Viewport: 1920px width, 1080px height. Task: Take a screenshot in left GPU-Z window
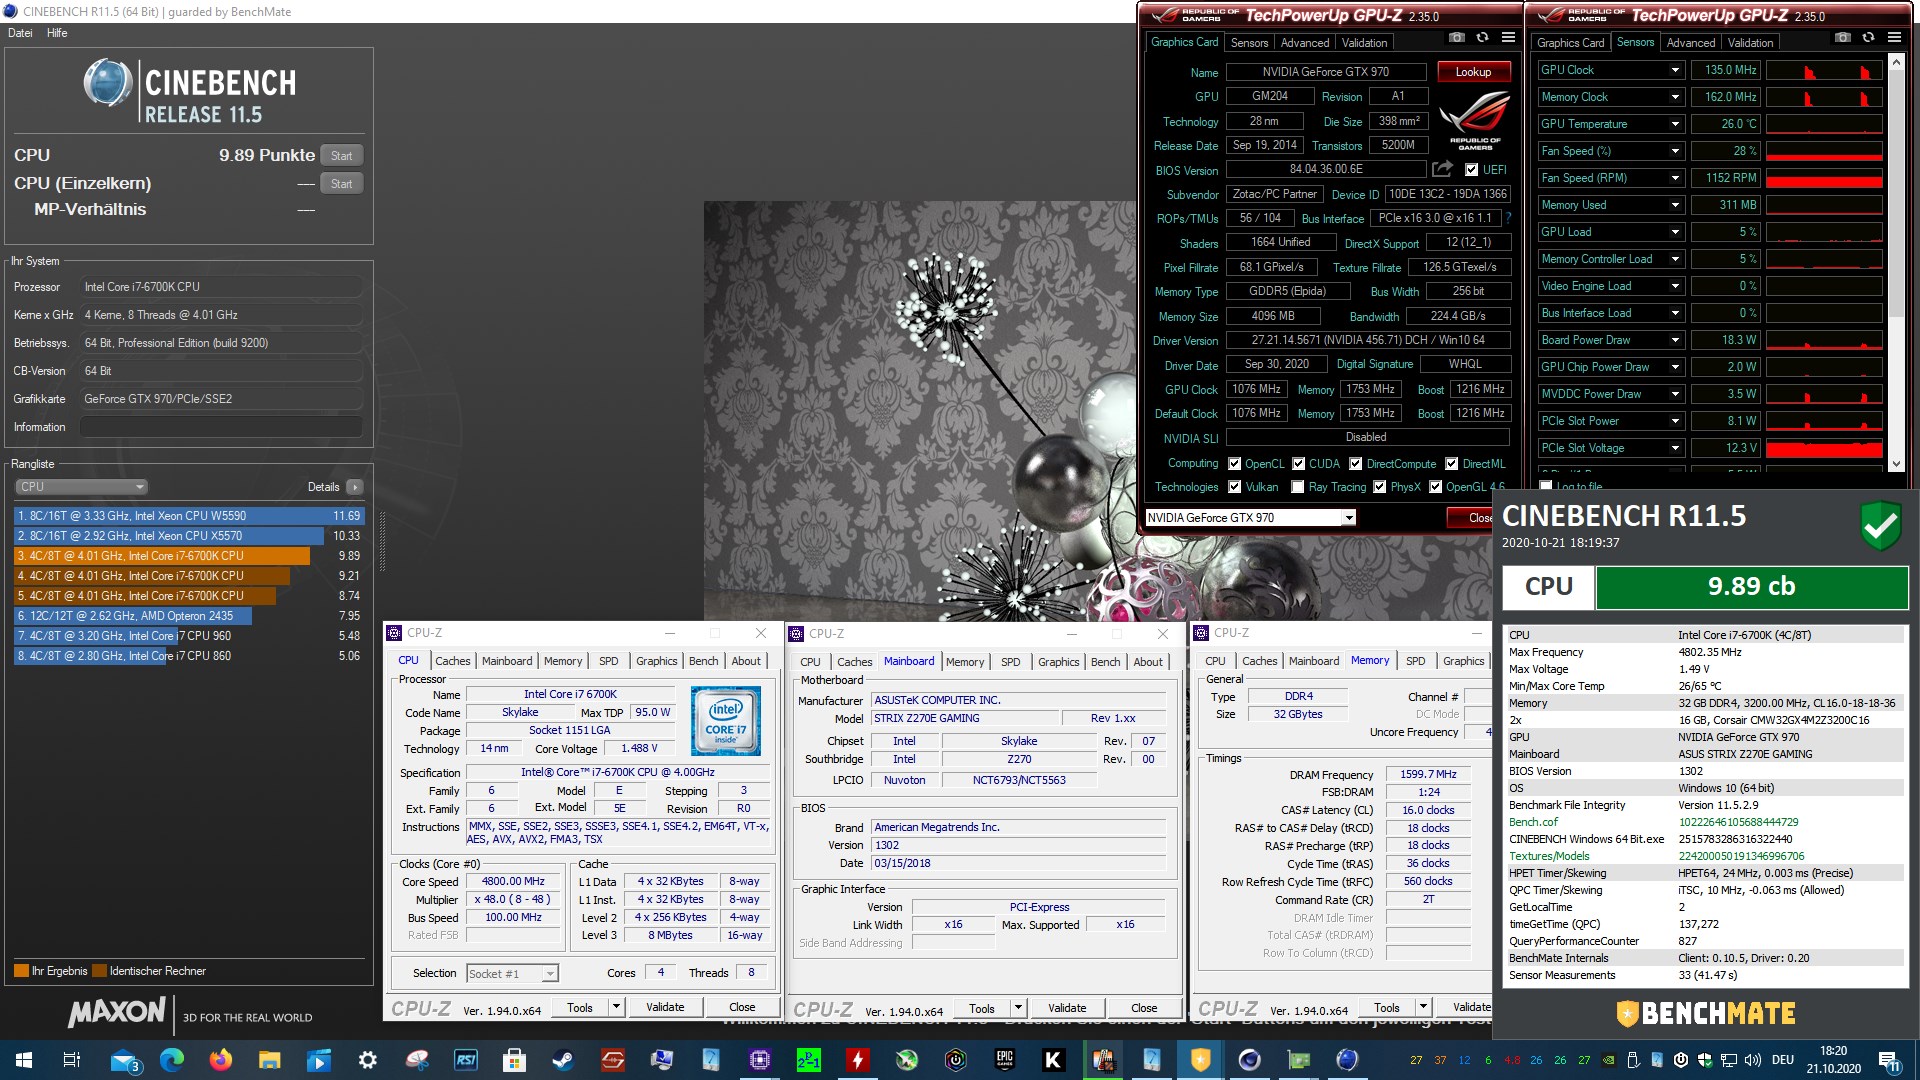click(x=1457, y=38)
